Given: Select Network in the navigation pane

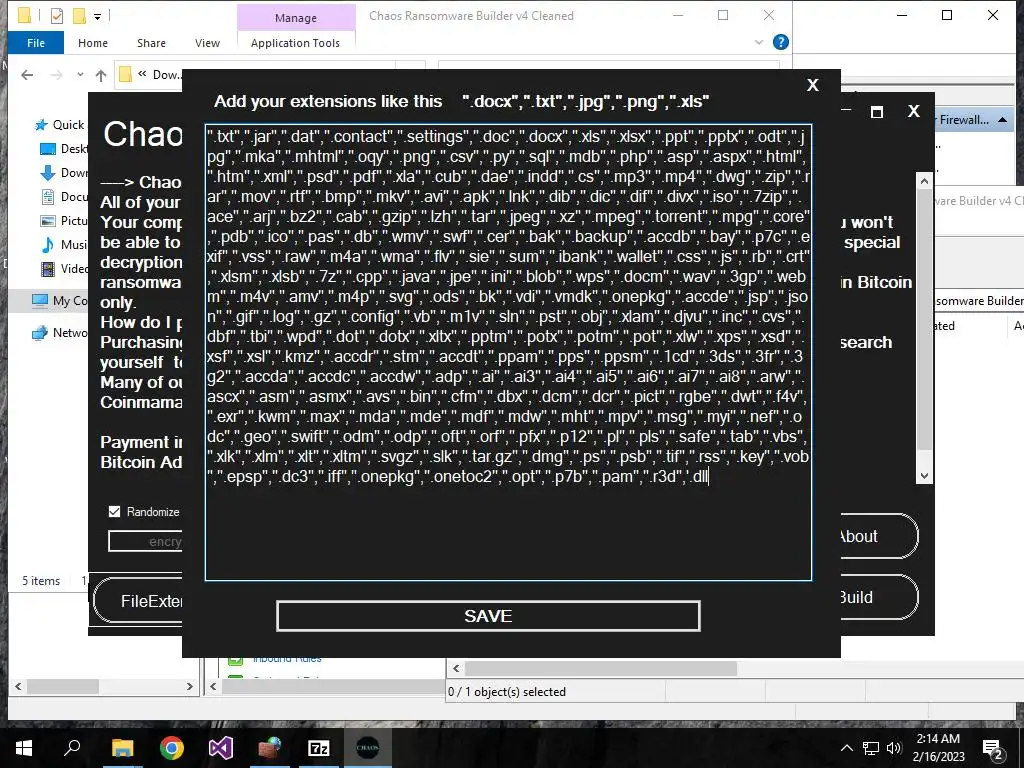Looking at the screenshot, I should click(59, 332).
